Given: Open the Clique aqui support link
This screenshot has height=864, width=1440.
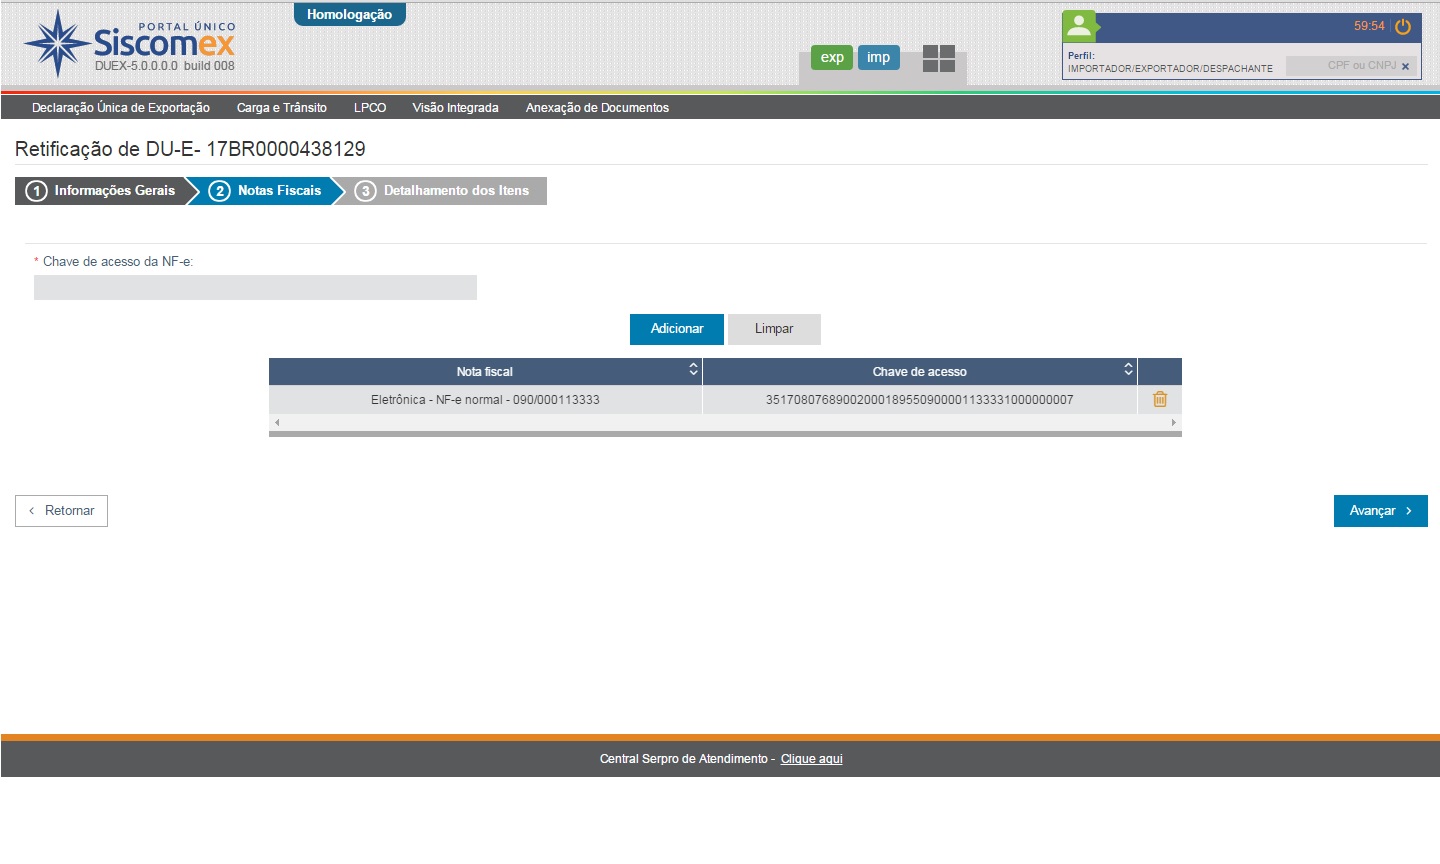Looking at the screenshot, I should click(x=812, y=759).
